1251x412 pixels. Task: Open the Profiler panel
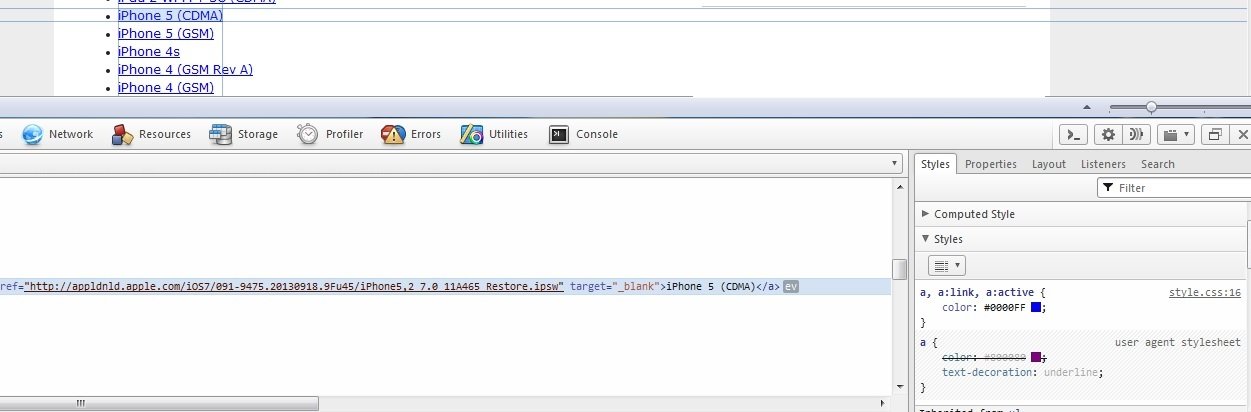point(330,134)
